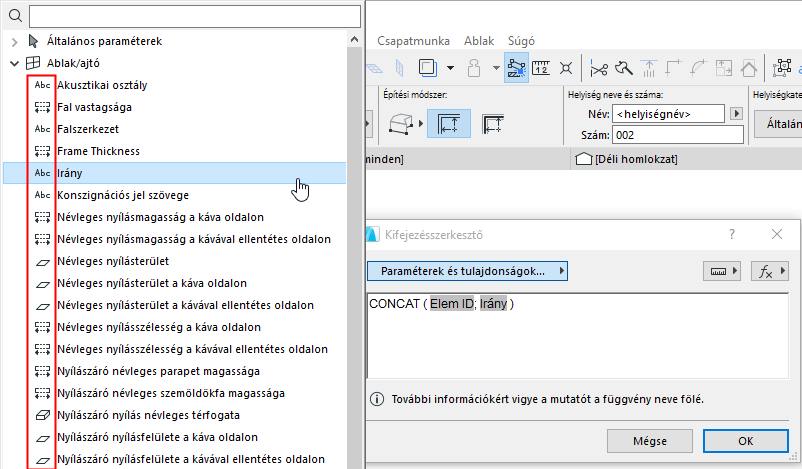The height and width of the screenshot is (469, 802).
Task: Click the 3D box geometry method icon
Action: (400, 124)
